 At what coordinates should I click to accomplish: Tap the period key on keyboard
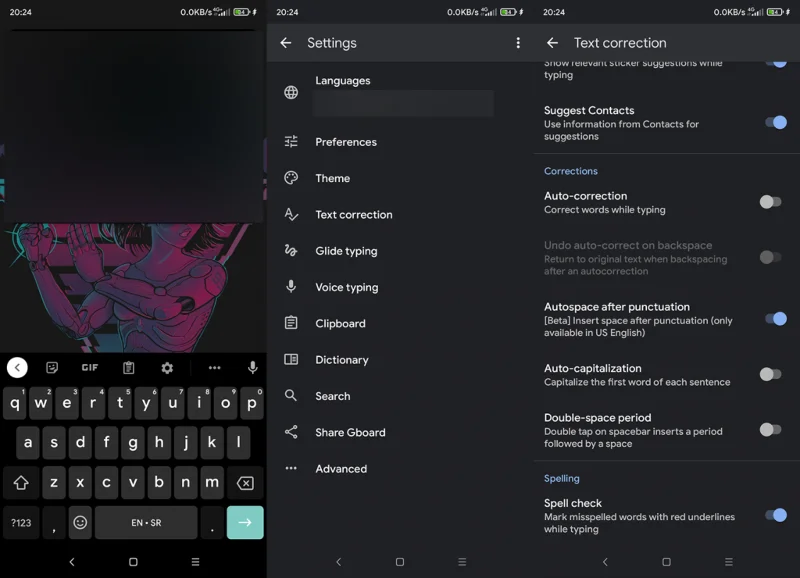tap(212, 522)
